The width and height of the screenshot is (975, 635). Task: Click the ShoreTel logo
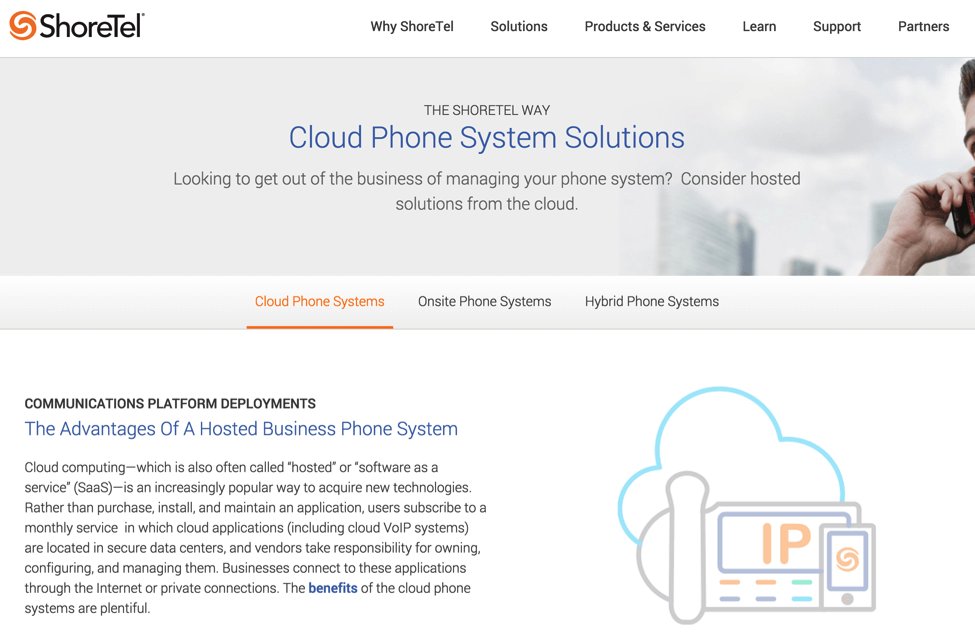pos(76,26)
